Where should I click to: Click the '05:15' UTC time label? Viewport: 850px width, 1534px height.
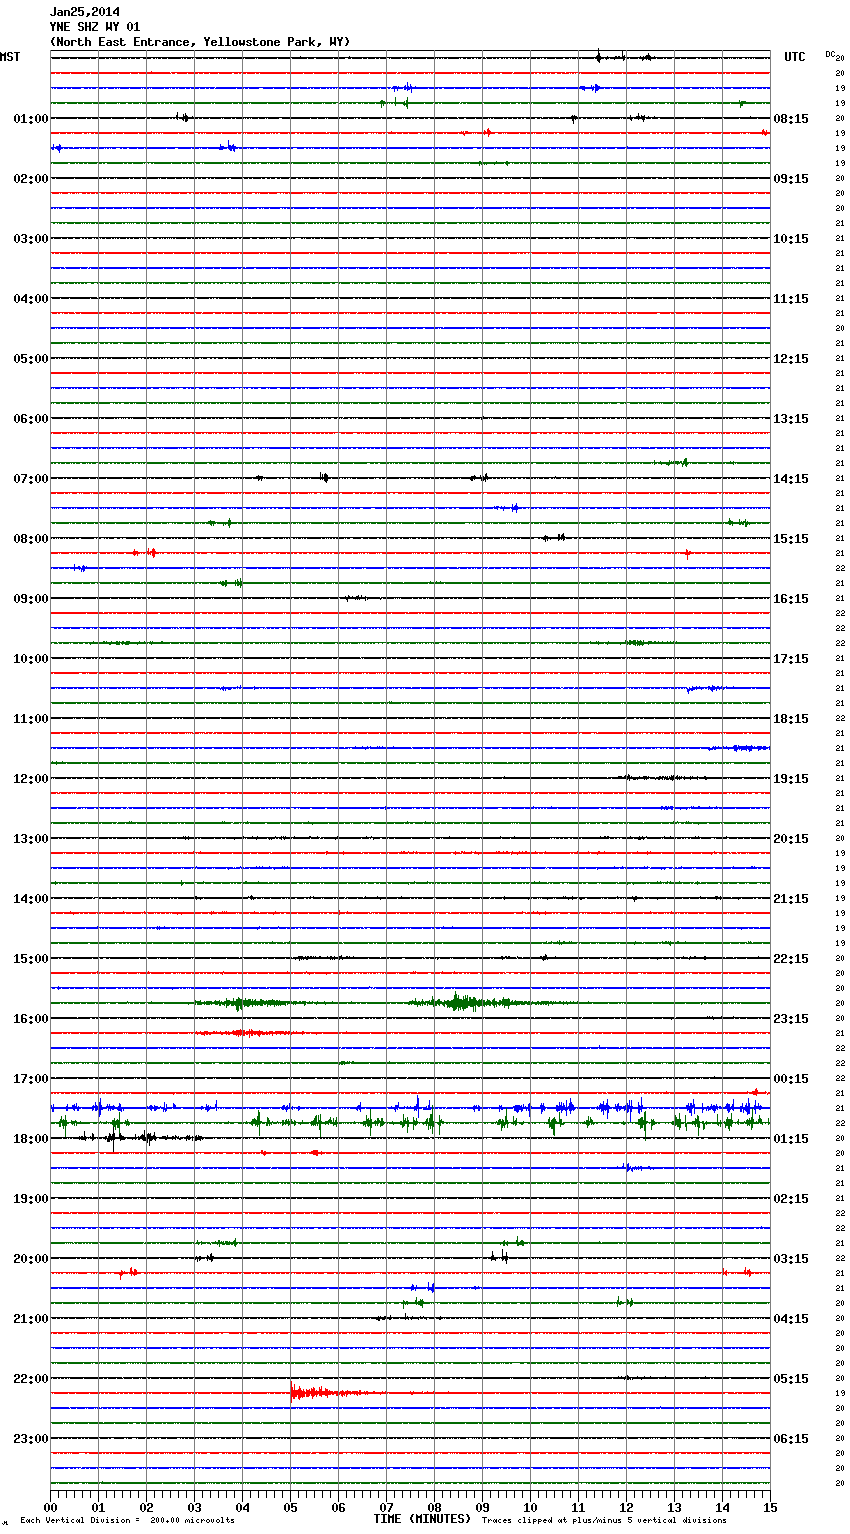[x=791, y=1379]
